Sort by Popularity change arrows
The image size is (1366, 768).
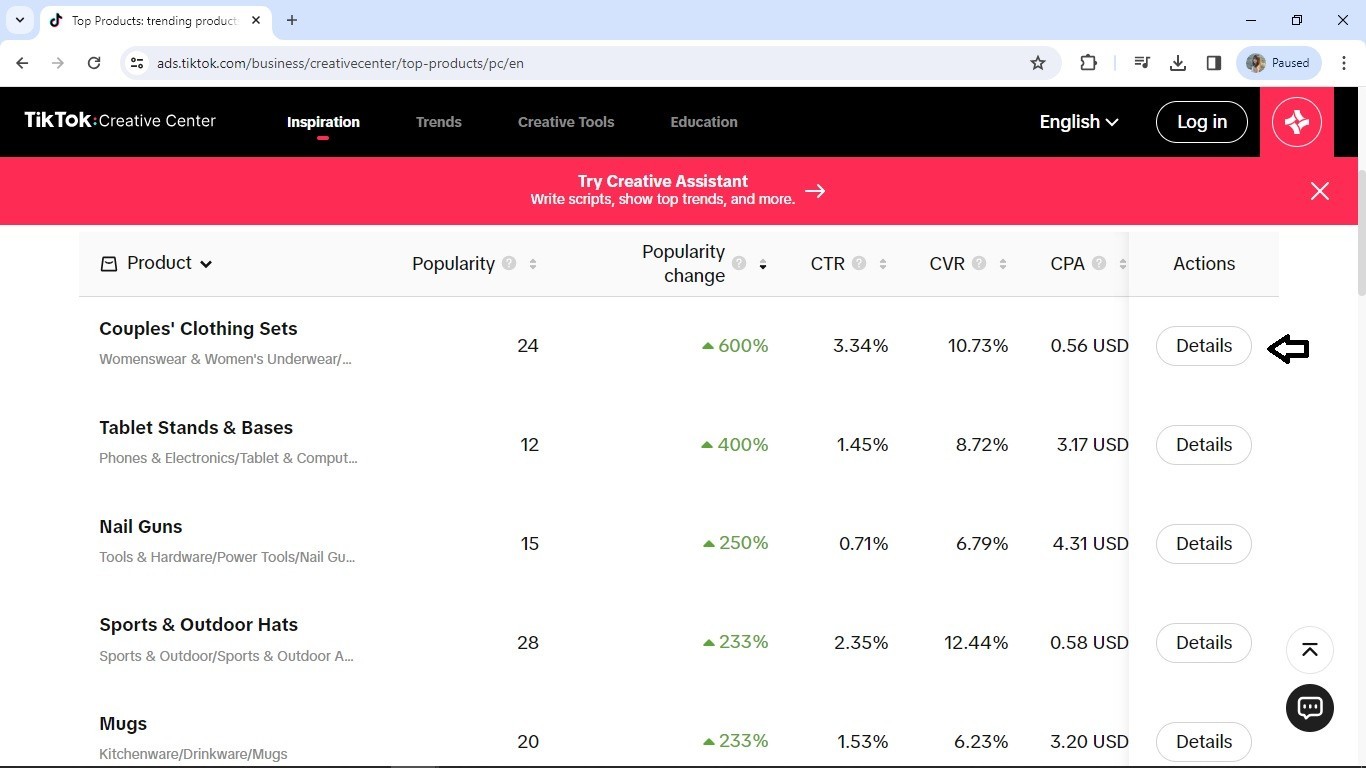[x=762, y=264]
